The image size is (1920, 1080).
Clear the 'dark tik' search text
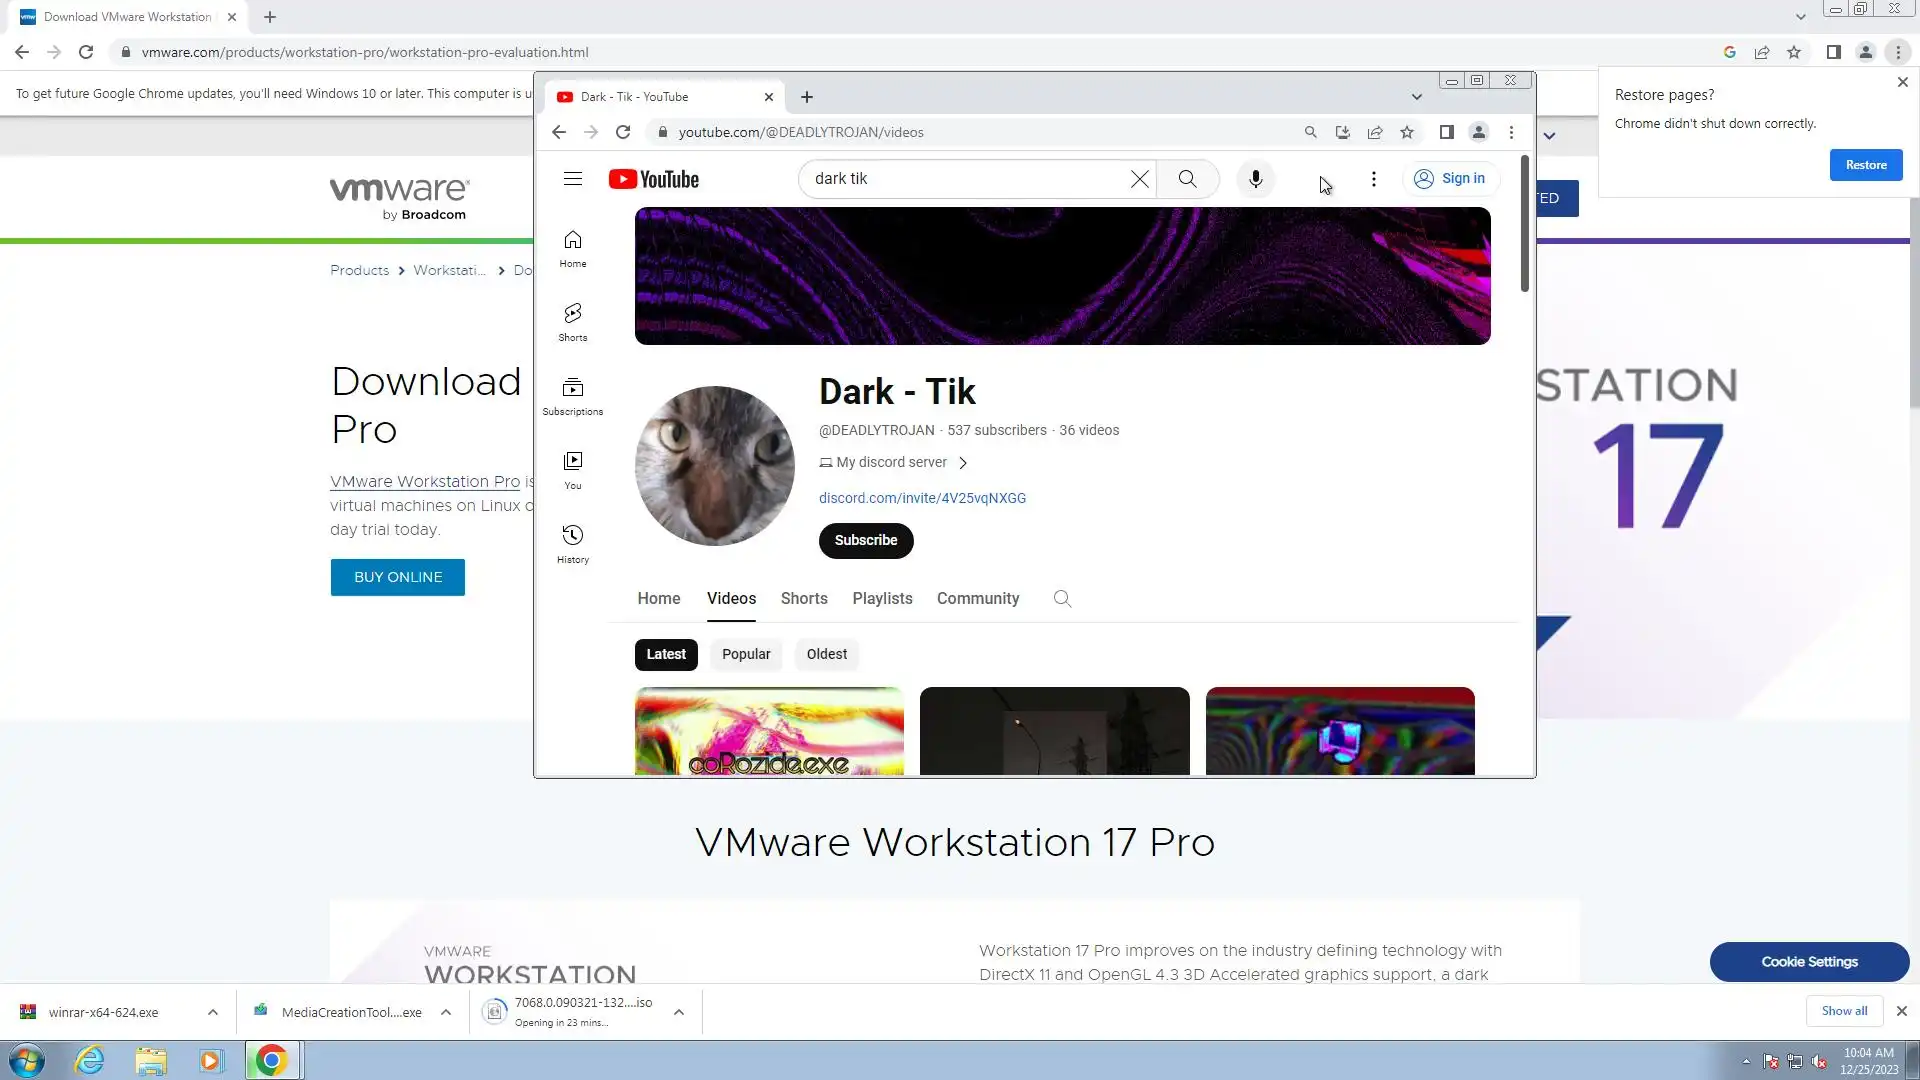[x=1139, y=179]
